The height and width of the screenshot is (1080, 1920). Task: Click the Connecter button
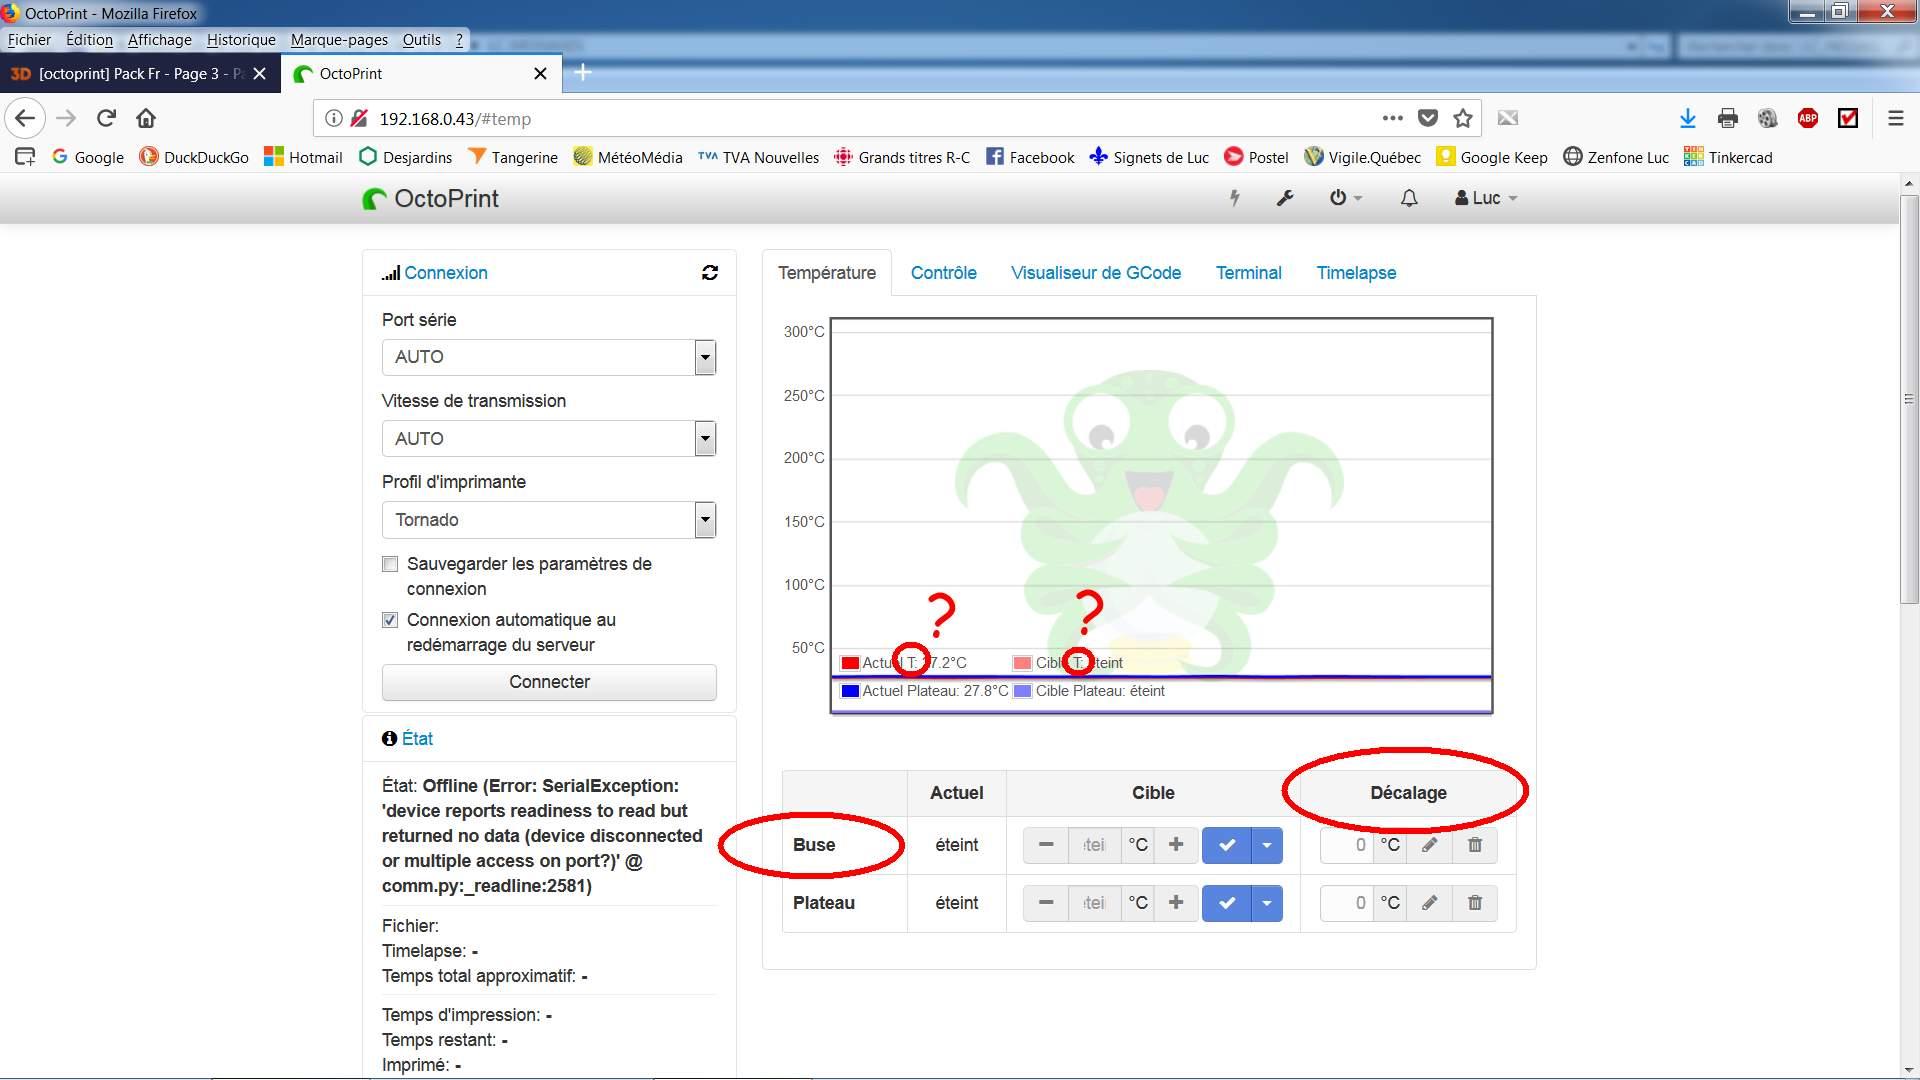[x=549, y=682]
